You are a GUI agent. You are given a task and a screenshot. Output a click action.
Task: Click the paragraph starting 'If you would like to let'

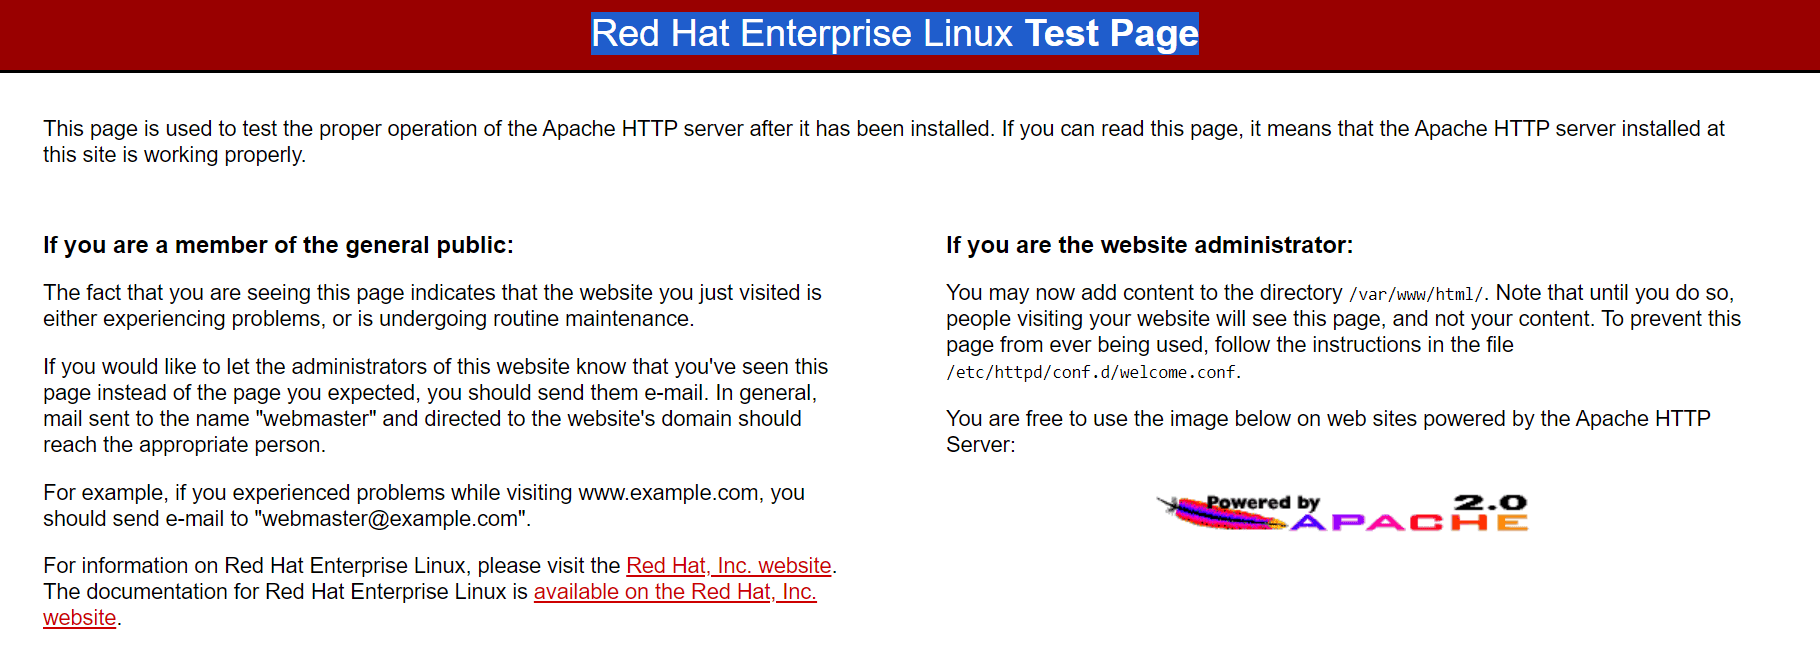(x=436, y=406)
